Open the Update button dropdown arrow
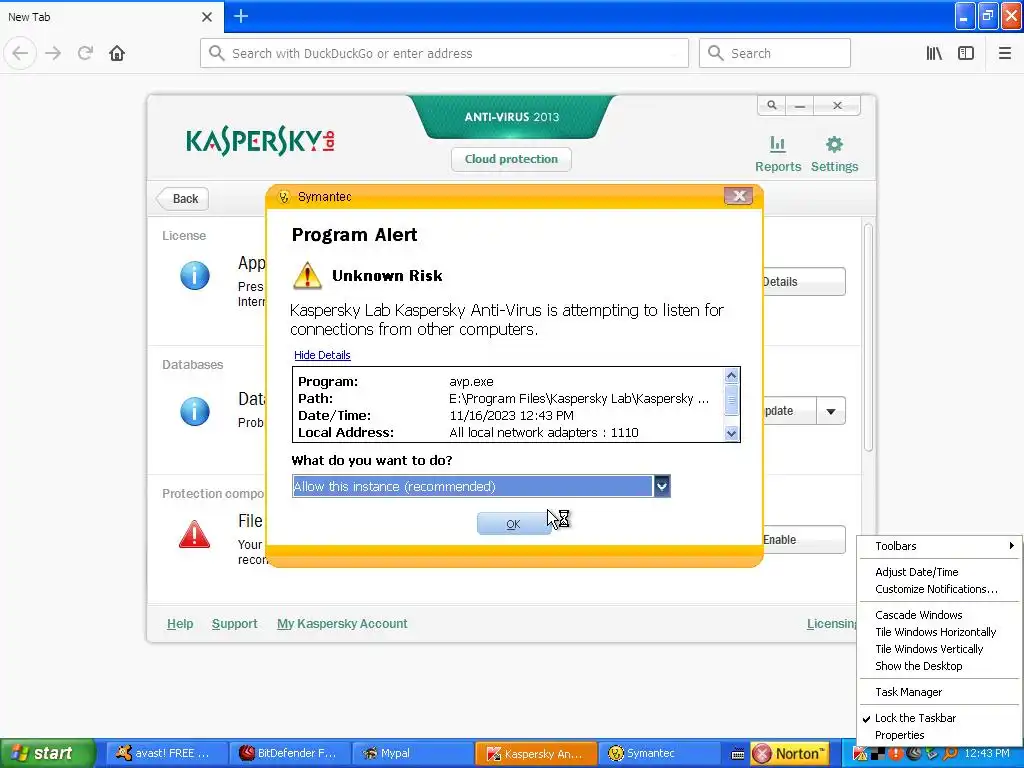 click(x=831, y=411)
